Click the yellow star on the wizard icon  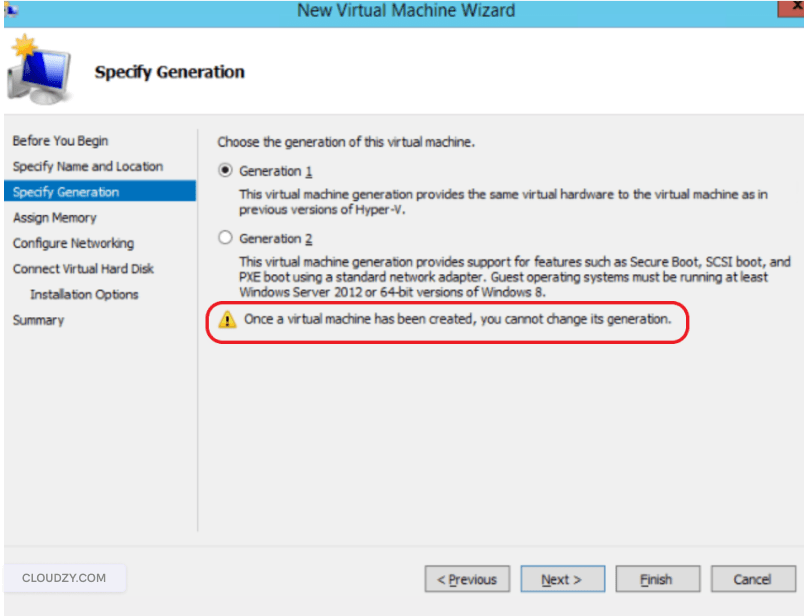coord(22,44)
